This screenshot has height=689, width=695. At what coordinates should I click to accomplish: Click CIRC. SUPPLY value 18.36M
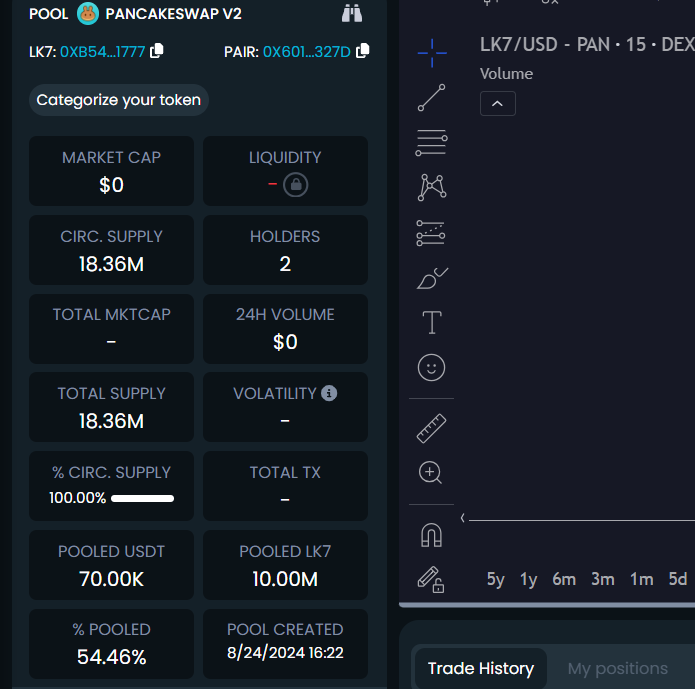(111, 264)
